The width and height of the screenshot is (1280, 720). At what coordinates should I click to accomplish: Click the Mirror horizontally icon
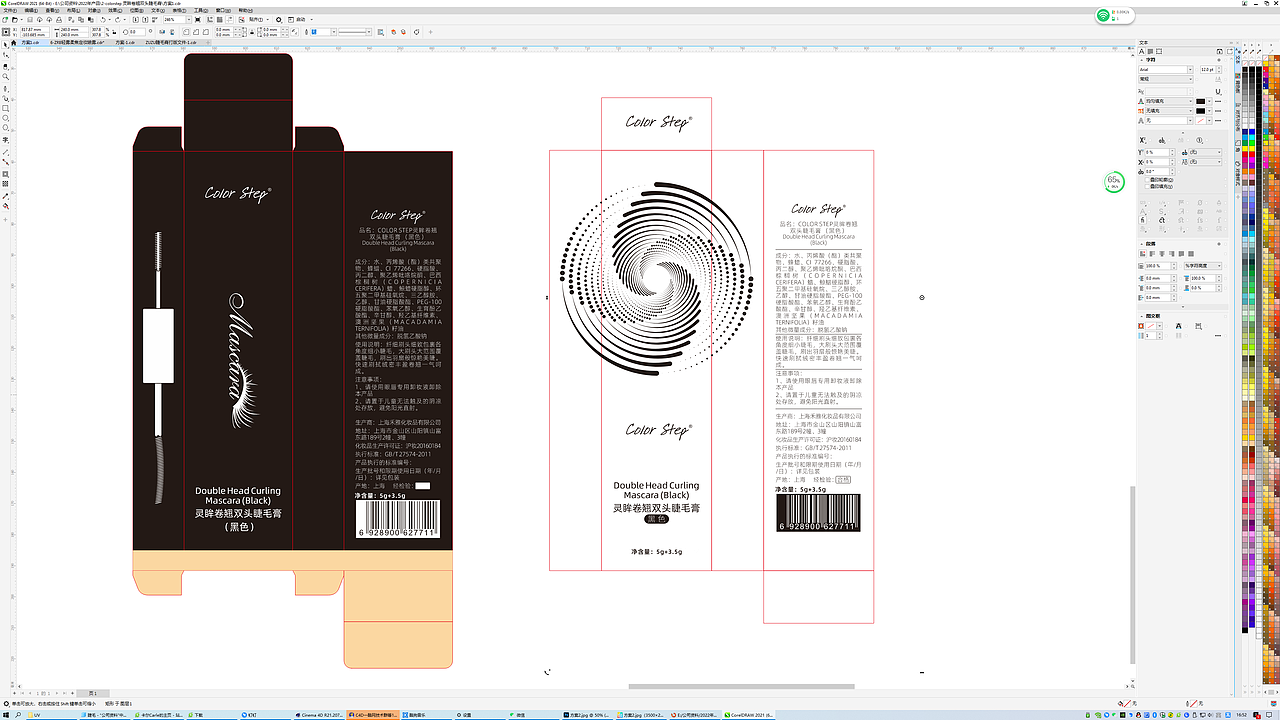163,32
